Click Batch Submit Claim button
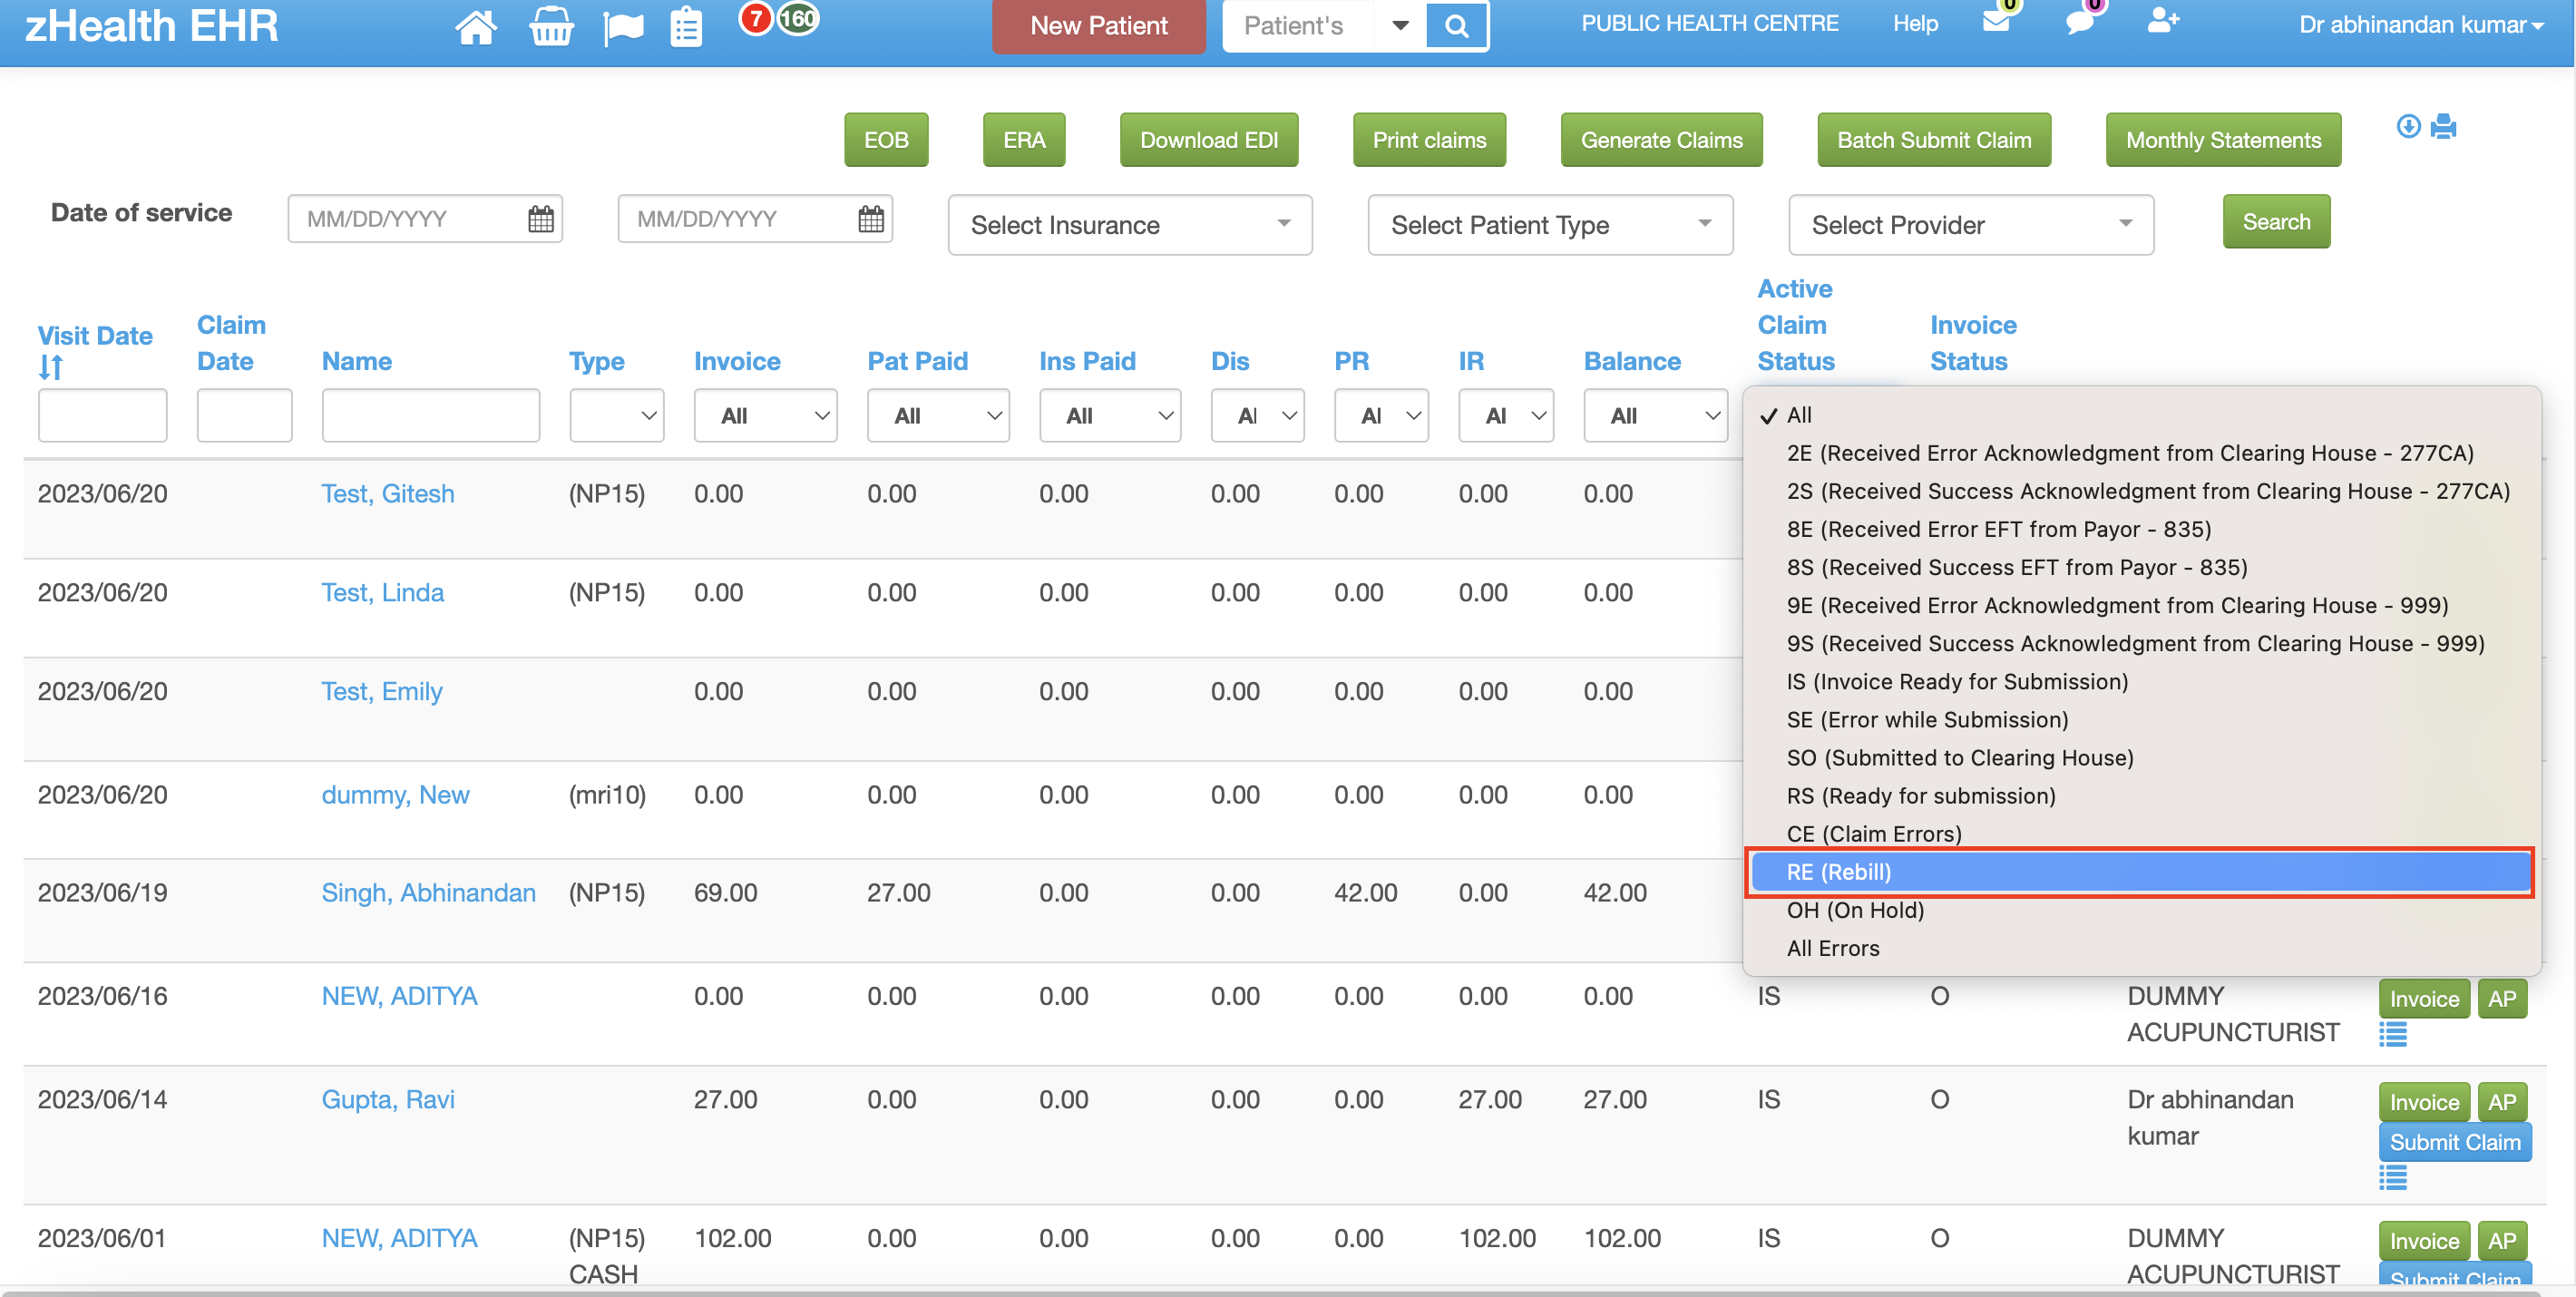 1934,140
